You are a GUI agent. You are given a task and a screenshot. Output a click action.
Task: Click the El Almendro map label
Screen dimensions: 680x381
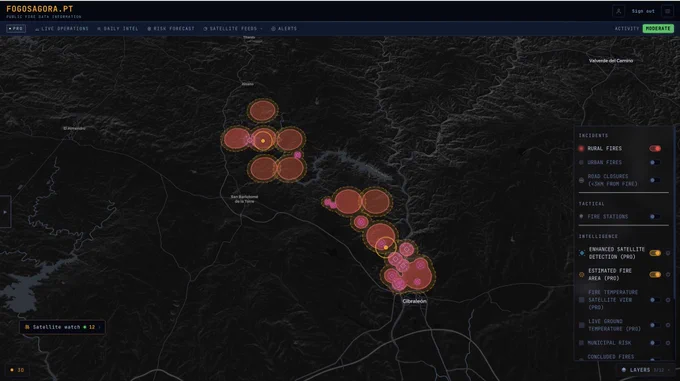click(74, 128)
